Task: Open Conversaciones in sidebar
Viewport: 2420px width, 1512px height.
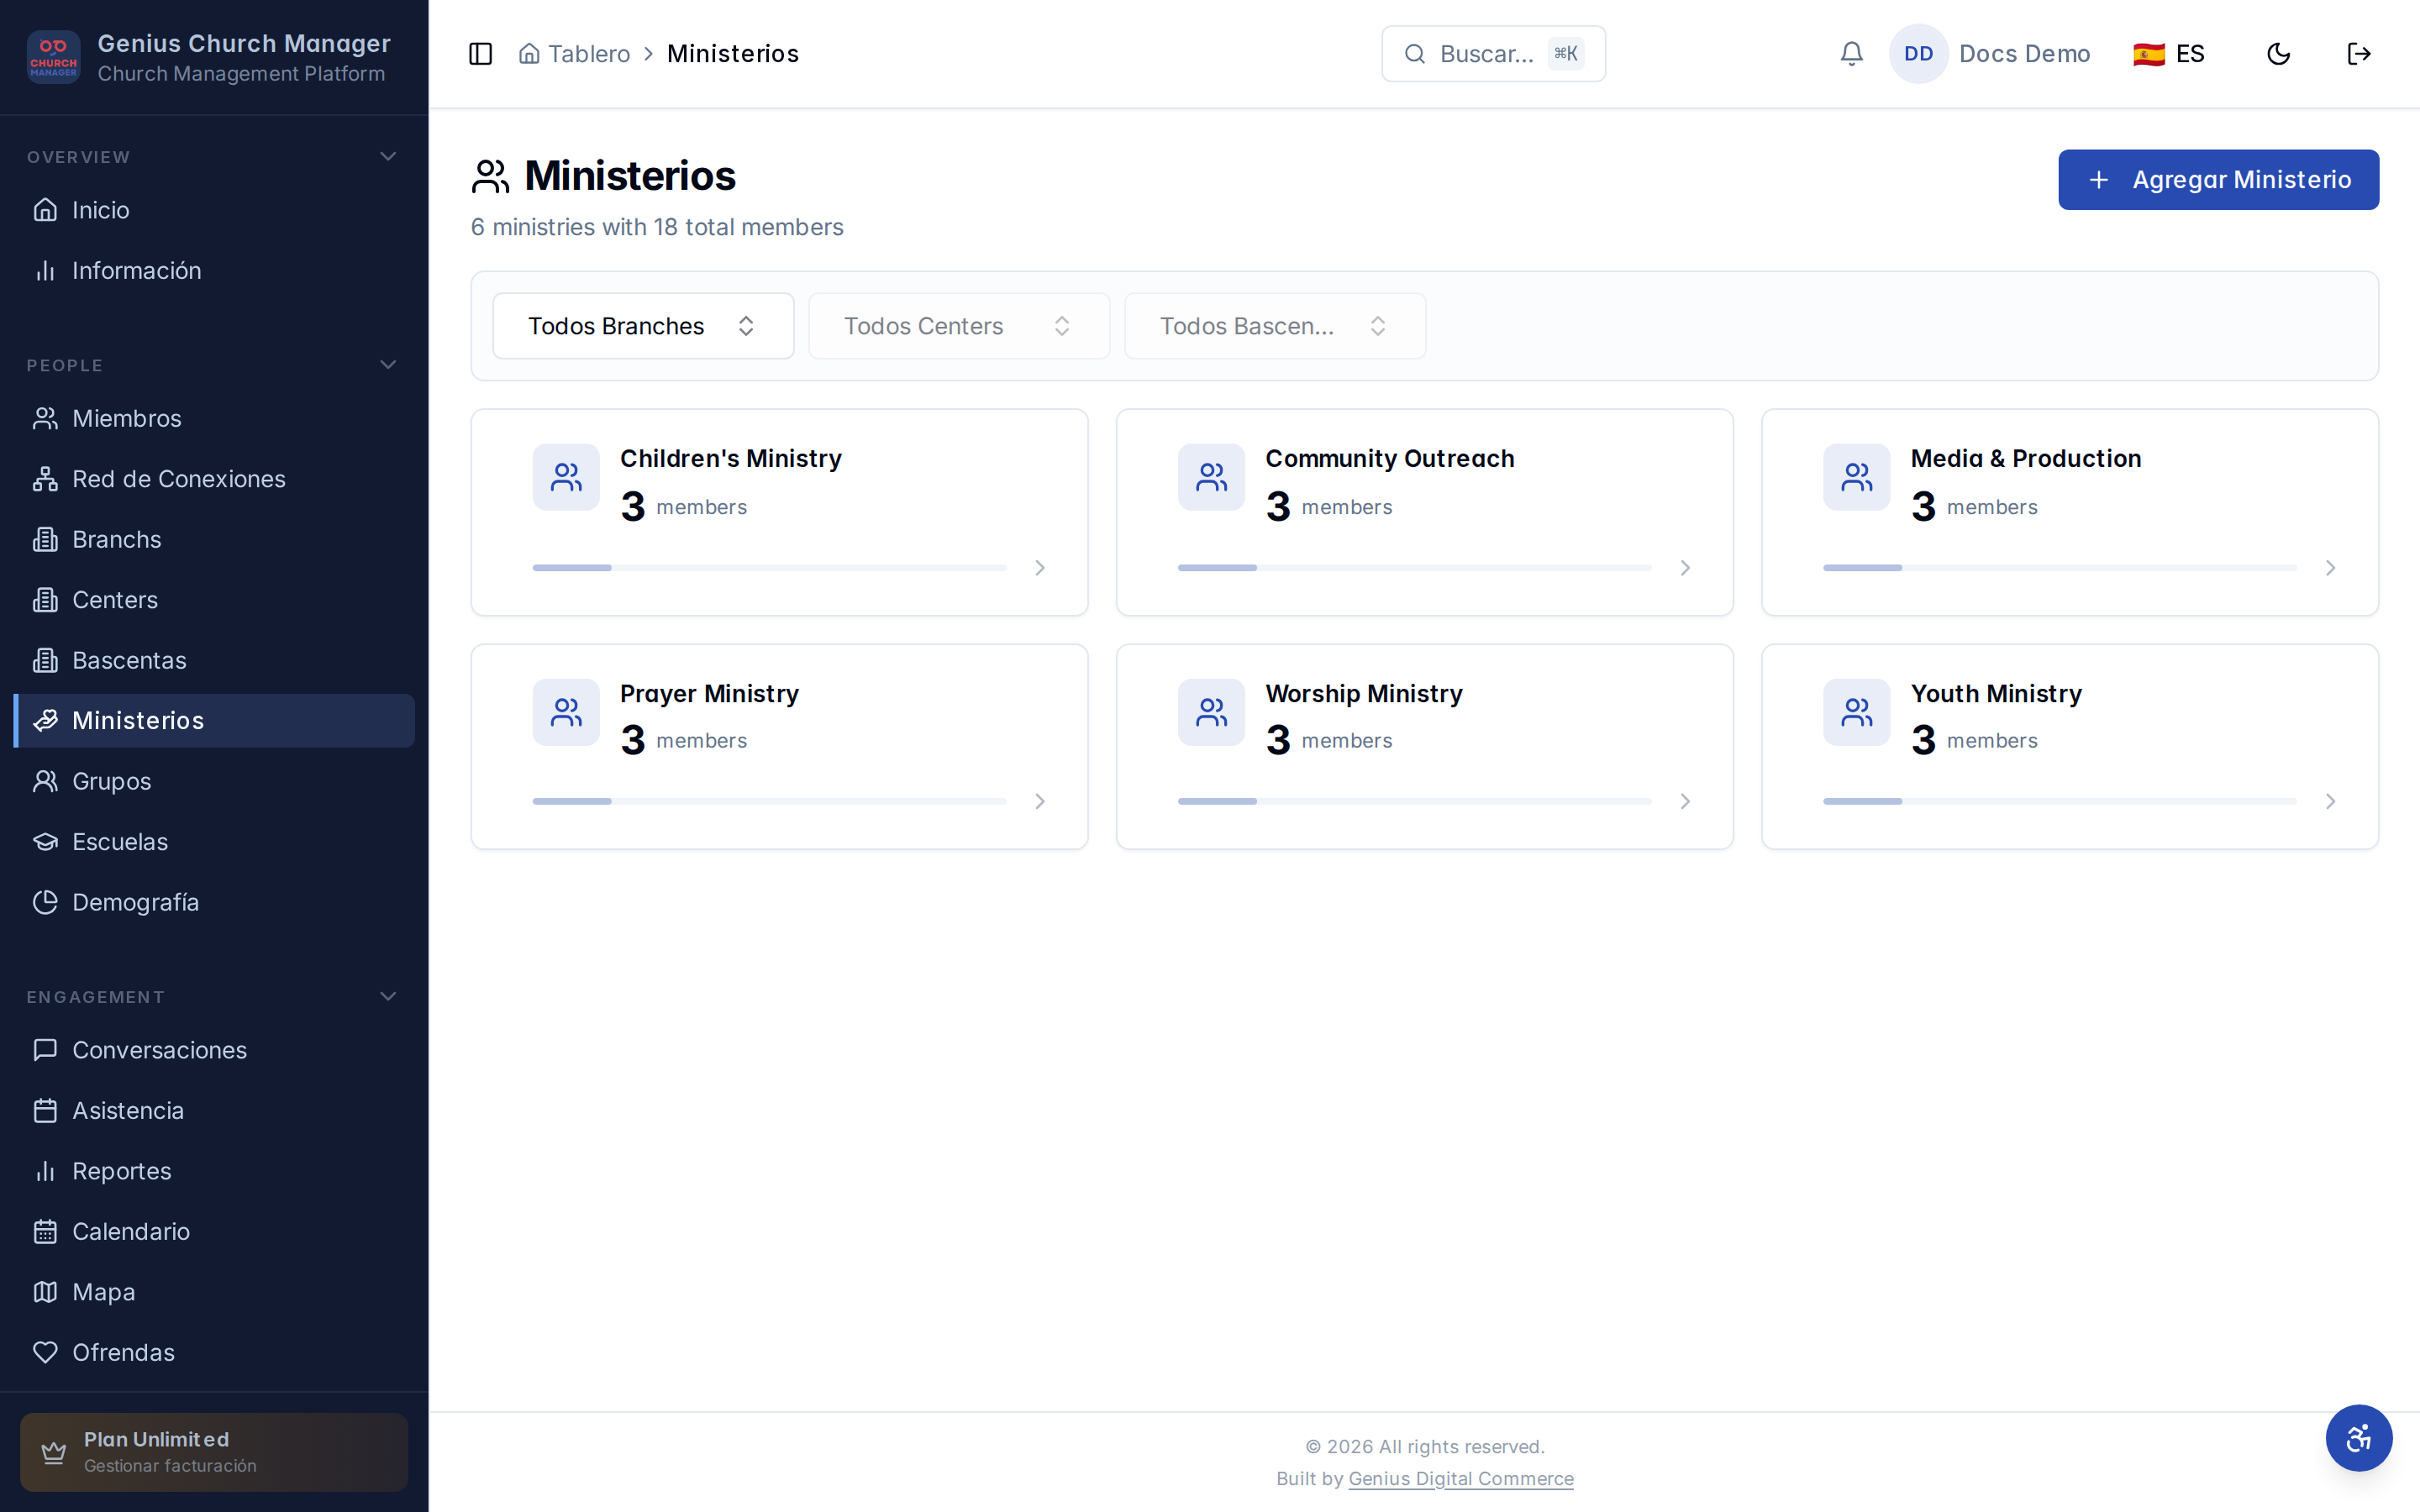Action: (213, 1051)
